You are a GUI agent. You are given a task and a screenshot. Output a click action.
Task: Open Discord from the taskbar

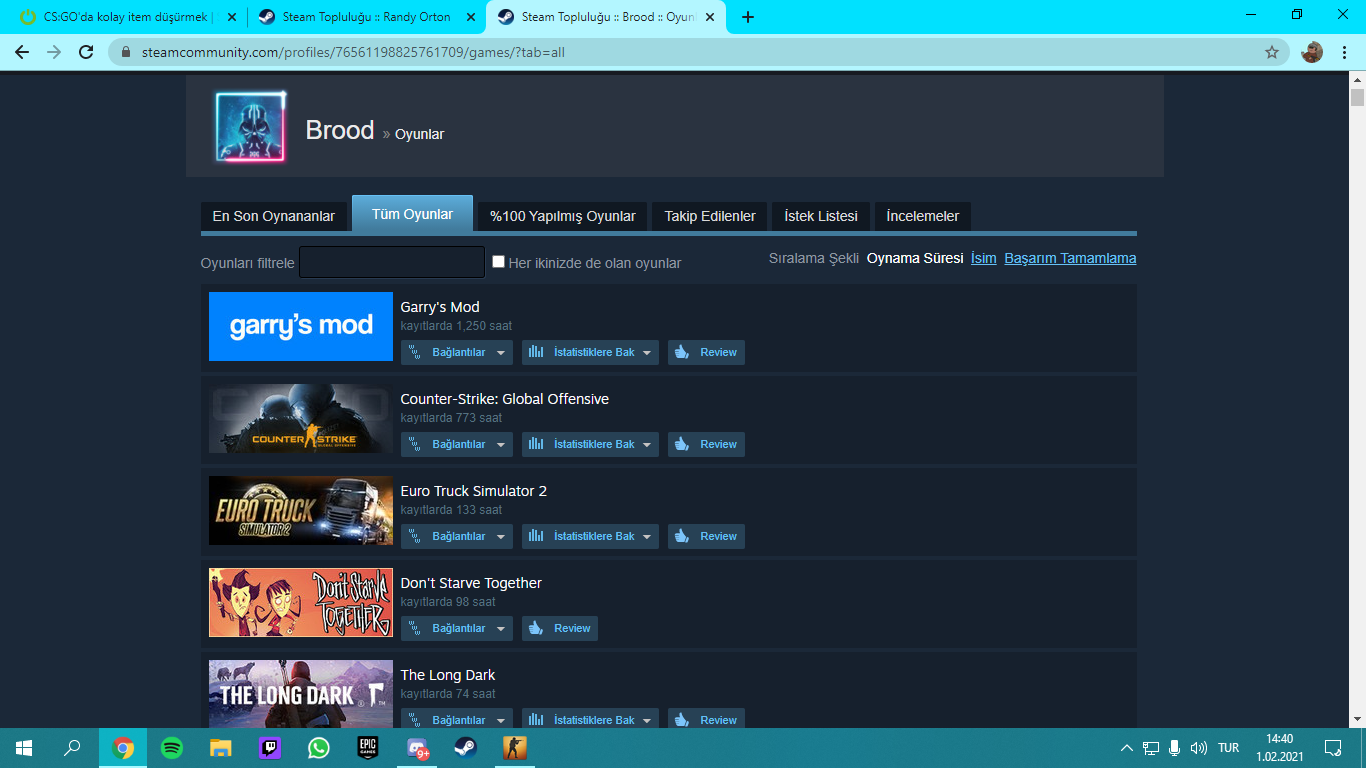click(417, 748)
